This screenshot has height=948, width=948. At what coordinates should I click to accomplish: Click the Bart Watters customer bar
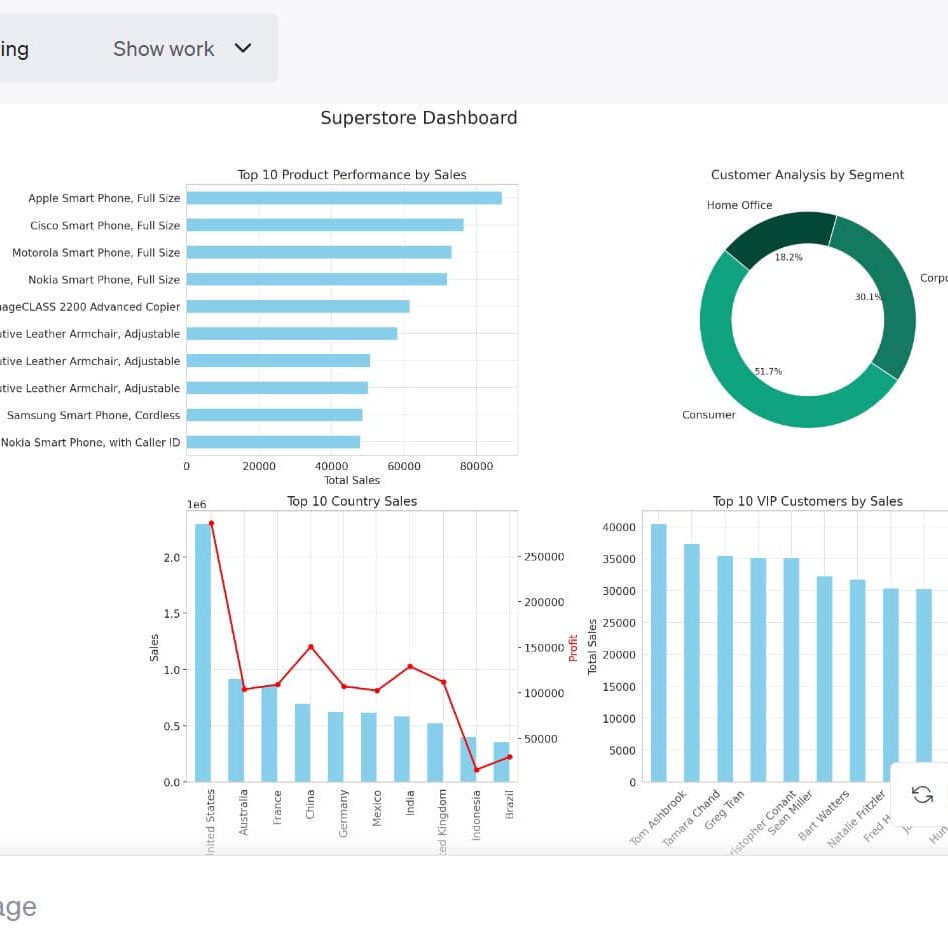coord(824,678)
